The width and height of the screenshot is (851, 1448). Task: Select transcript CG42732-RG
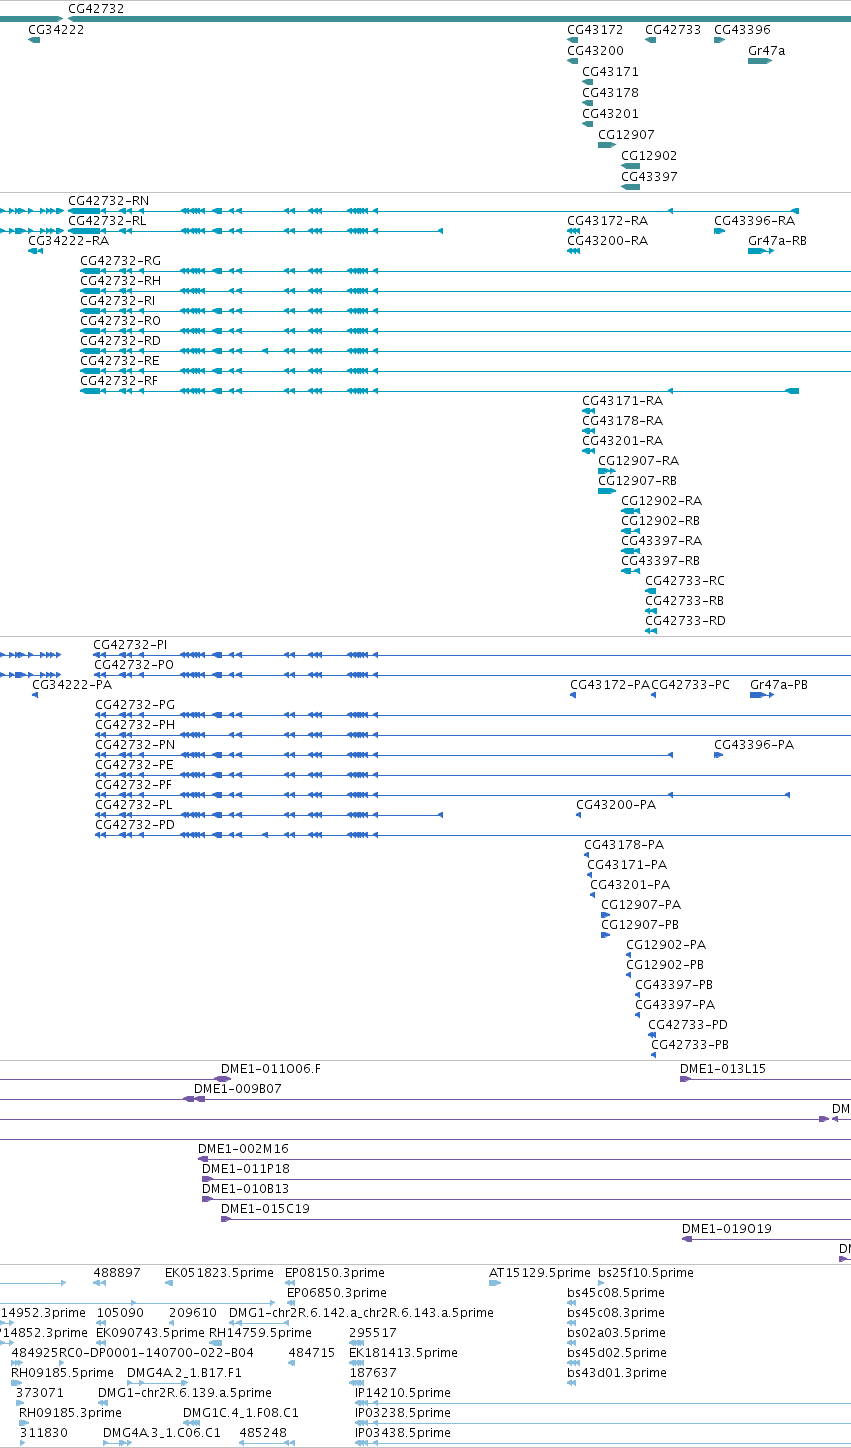click(x=120, y=261)
